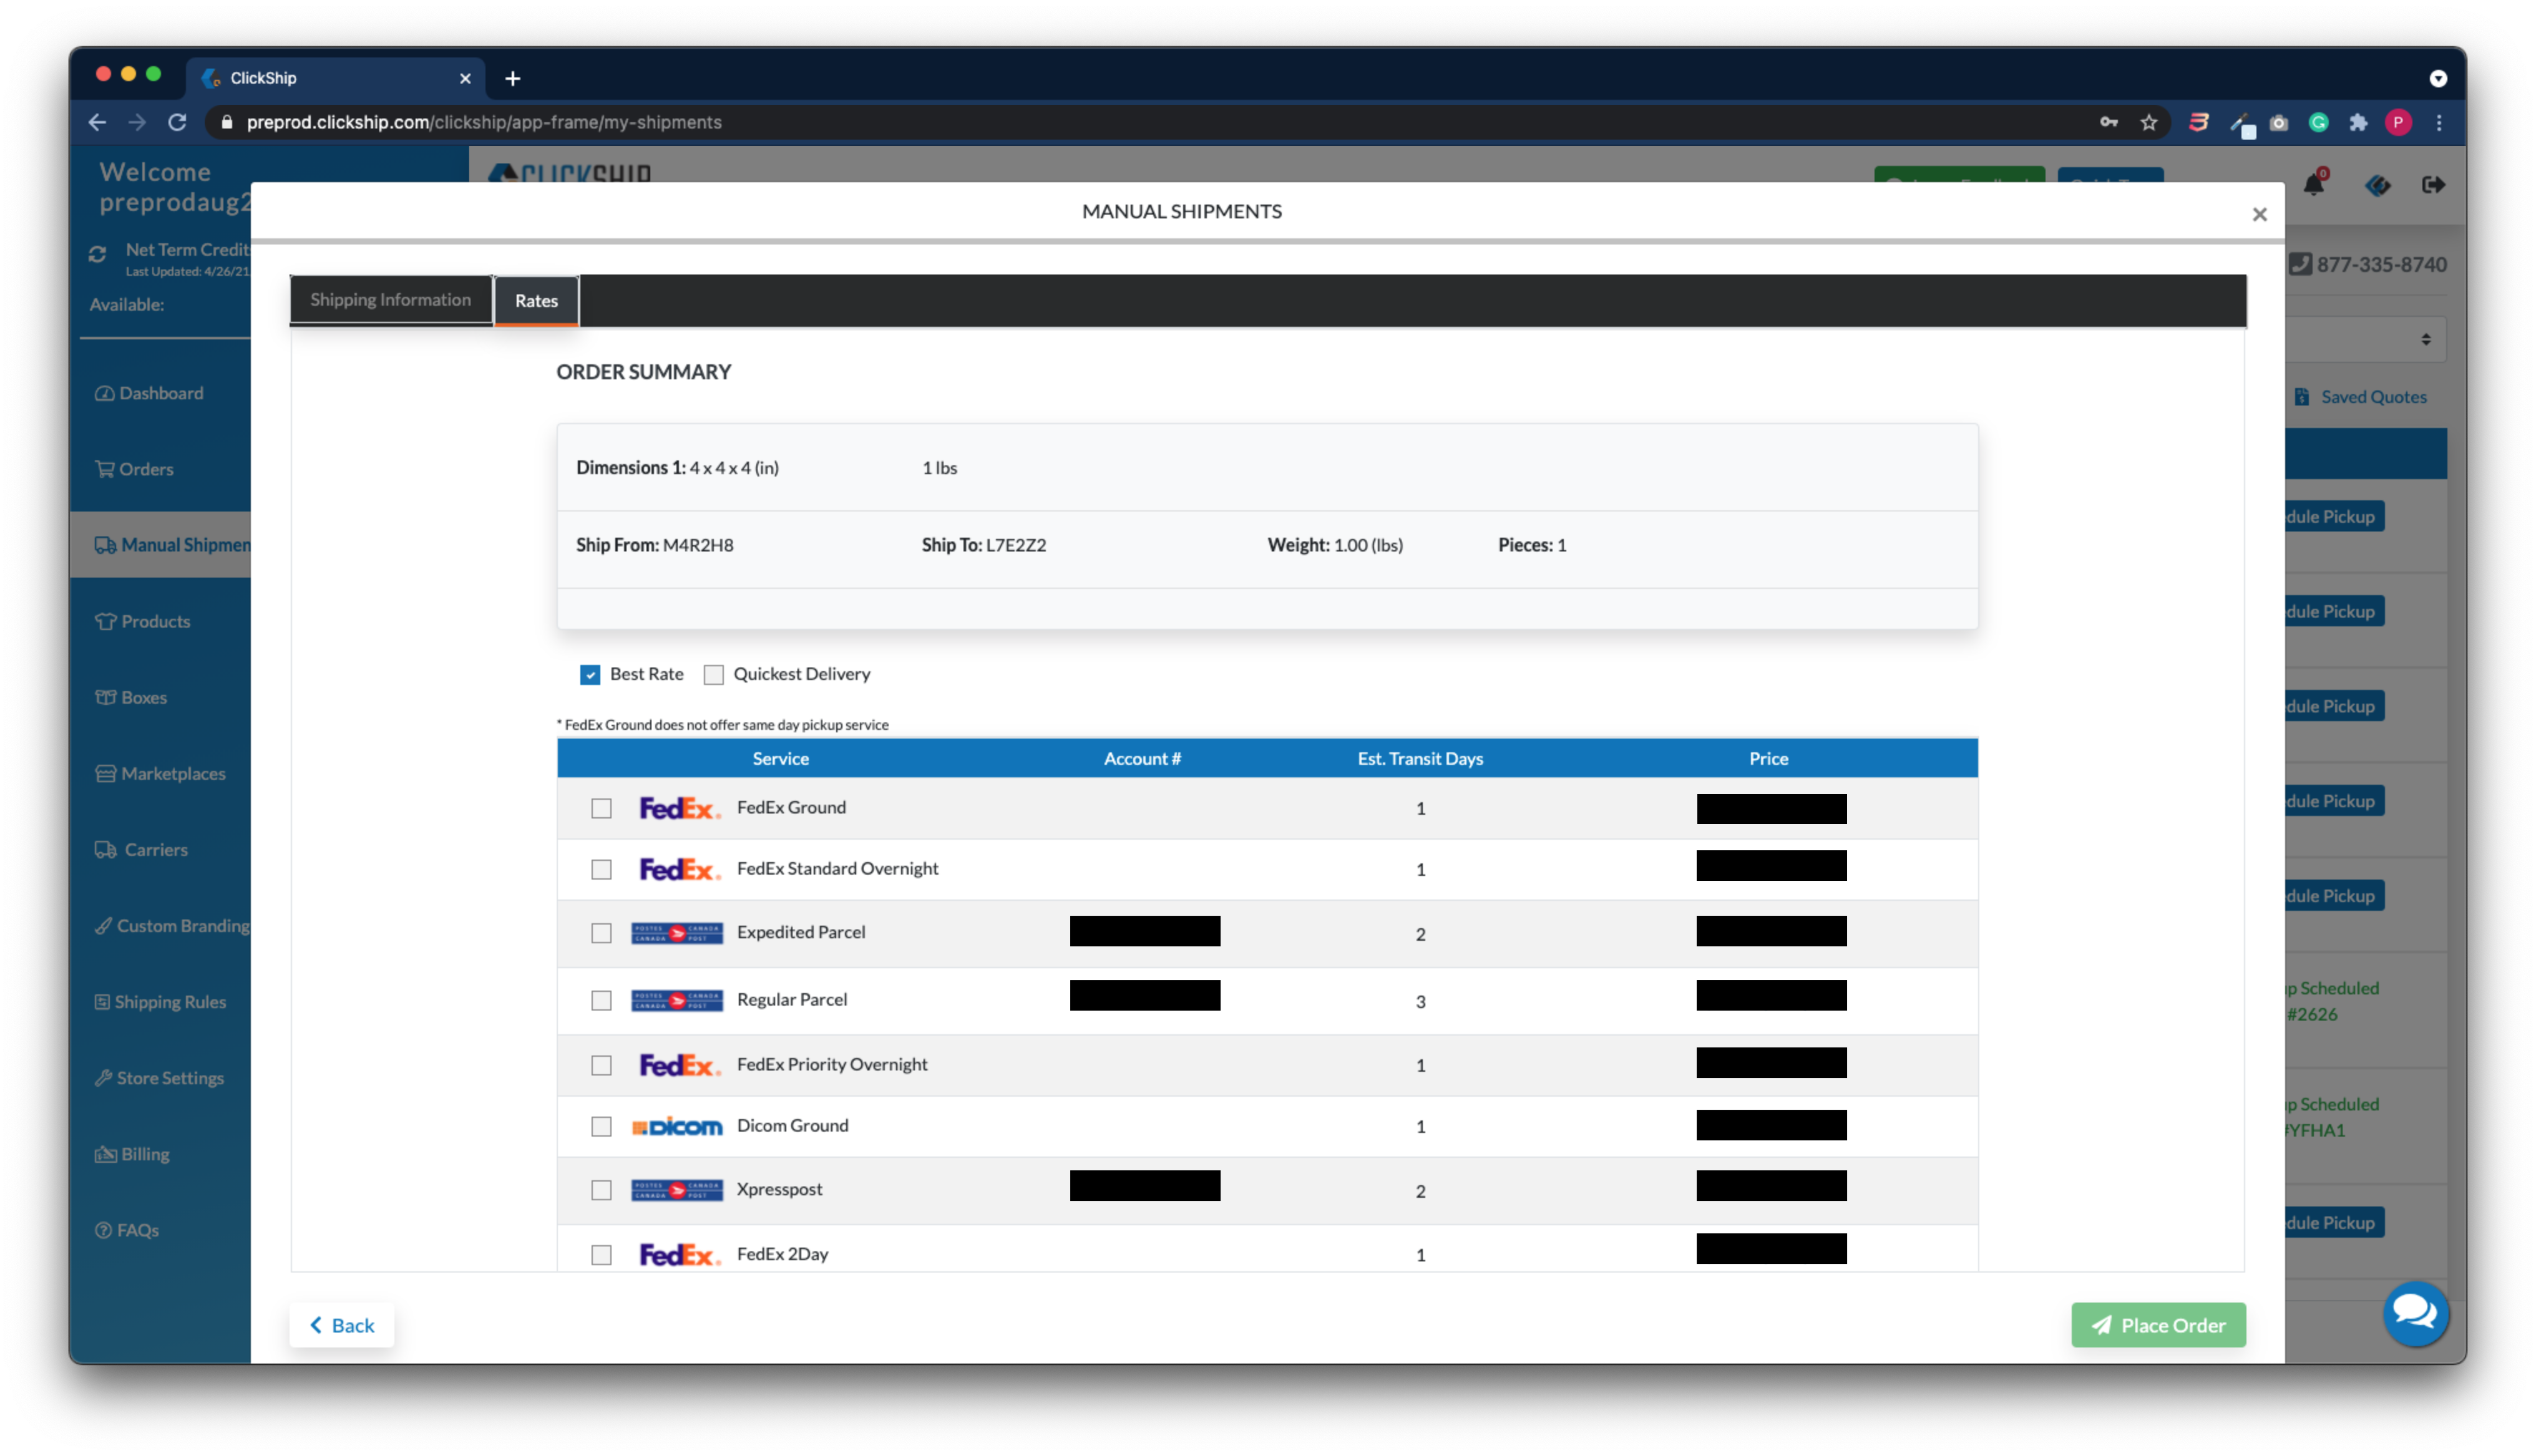Select the Rates tab
2536x1456 pixels.
[x=536, y=301]
